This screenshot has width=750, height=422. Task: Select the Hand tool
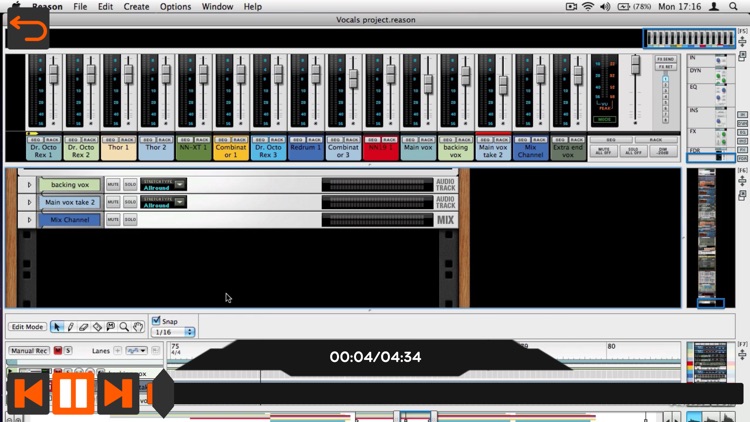tap(138, 327)
